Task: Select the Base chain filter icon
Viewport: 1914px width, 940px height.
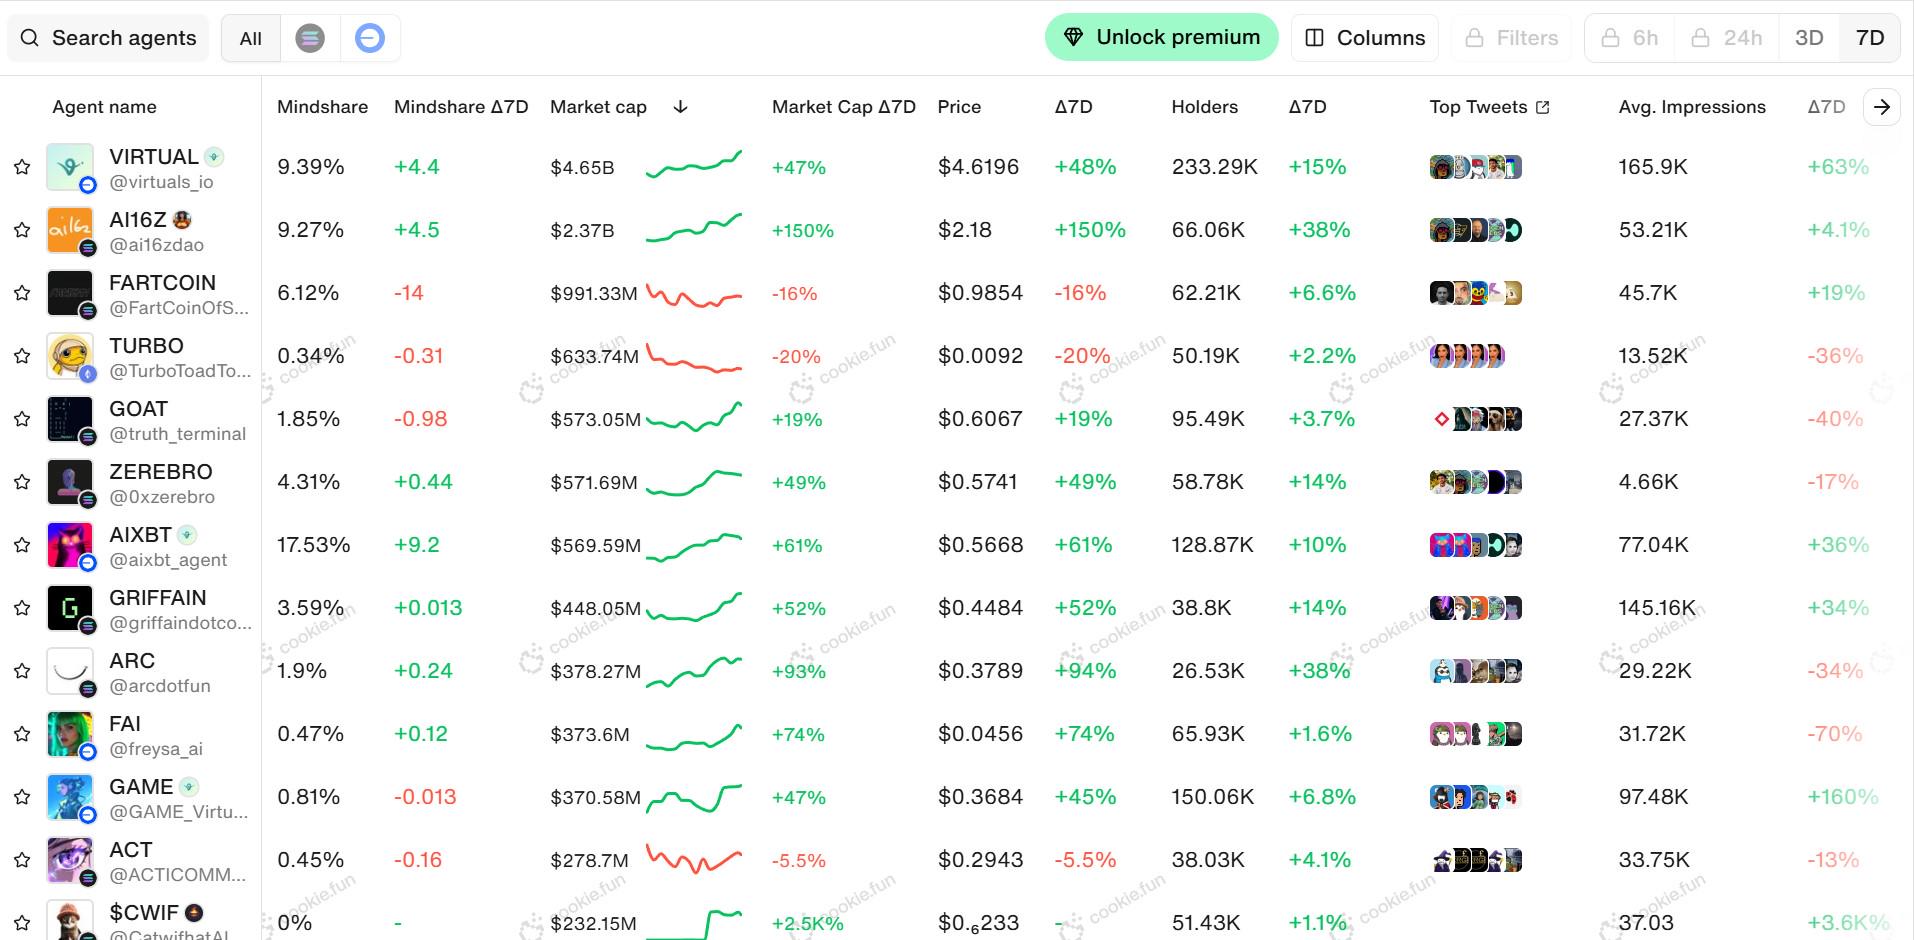Action: click(x=370, y=38)
